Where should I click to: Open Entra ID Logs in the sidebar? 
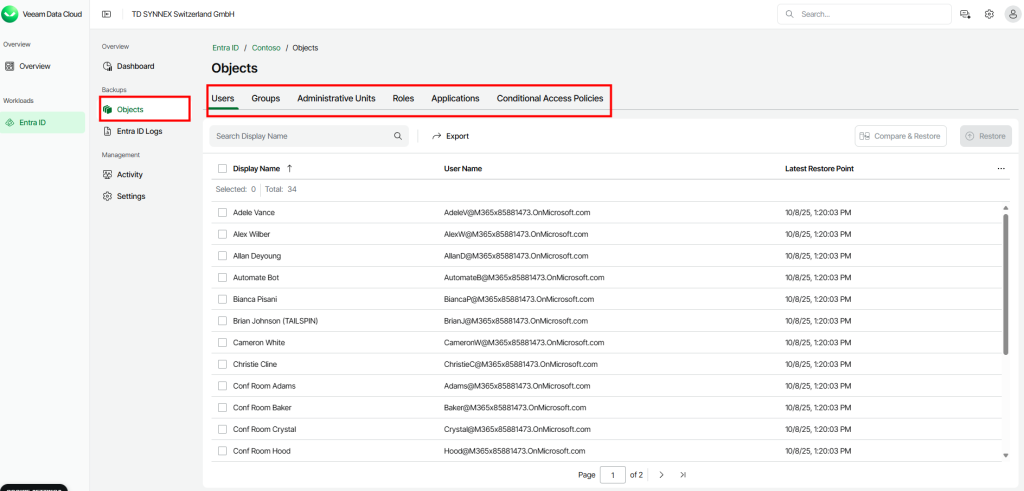point(138,131)
